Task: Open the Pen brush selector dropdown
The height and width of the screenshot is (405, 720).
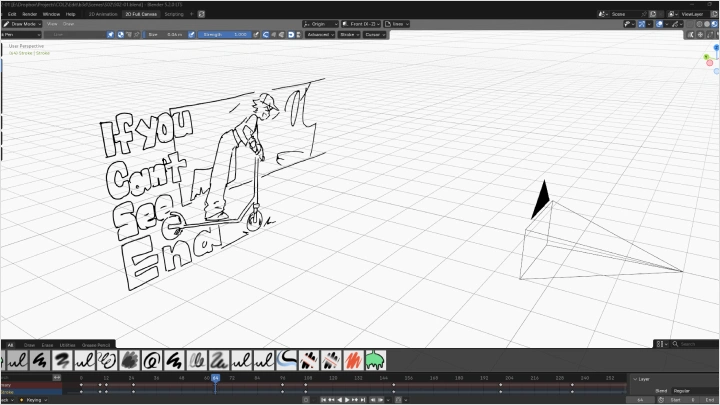Action: (20, 34)
